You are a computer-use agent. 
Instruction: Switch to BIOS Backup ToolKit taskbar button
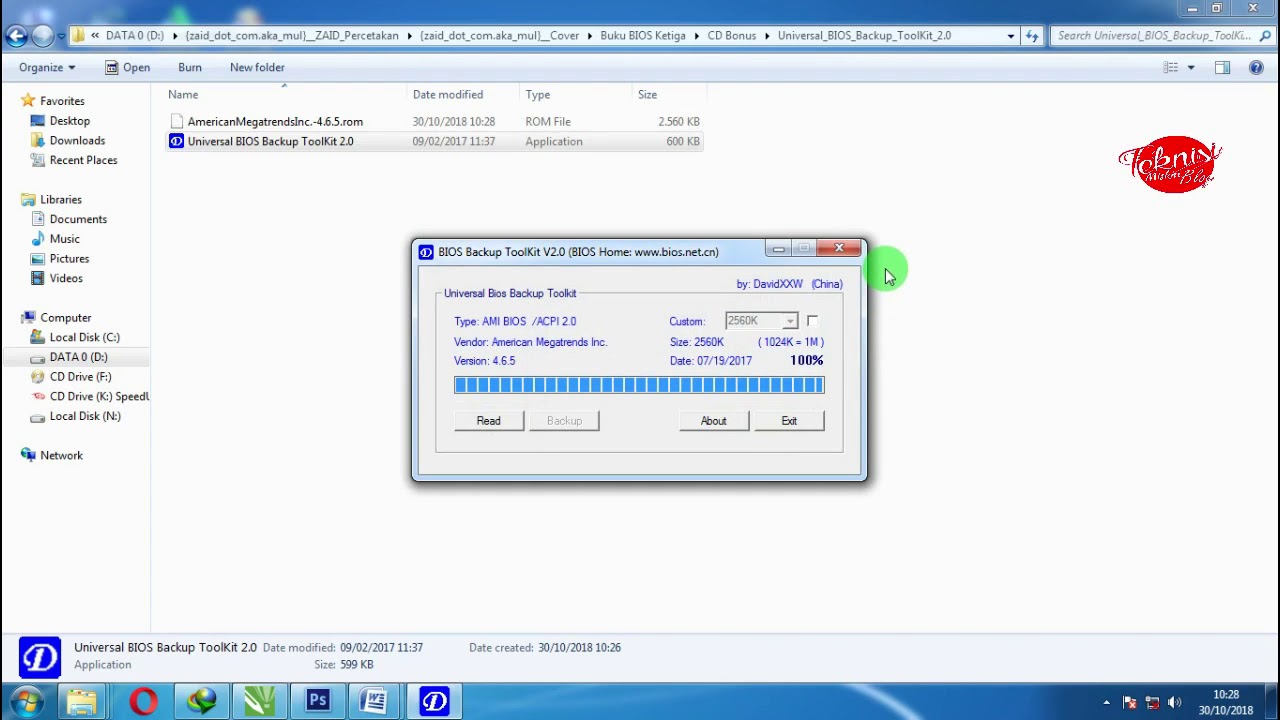(434, 701)
